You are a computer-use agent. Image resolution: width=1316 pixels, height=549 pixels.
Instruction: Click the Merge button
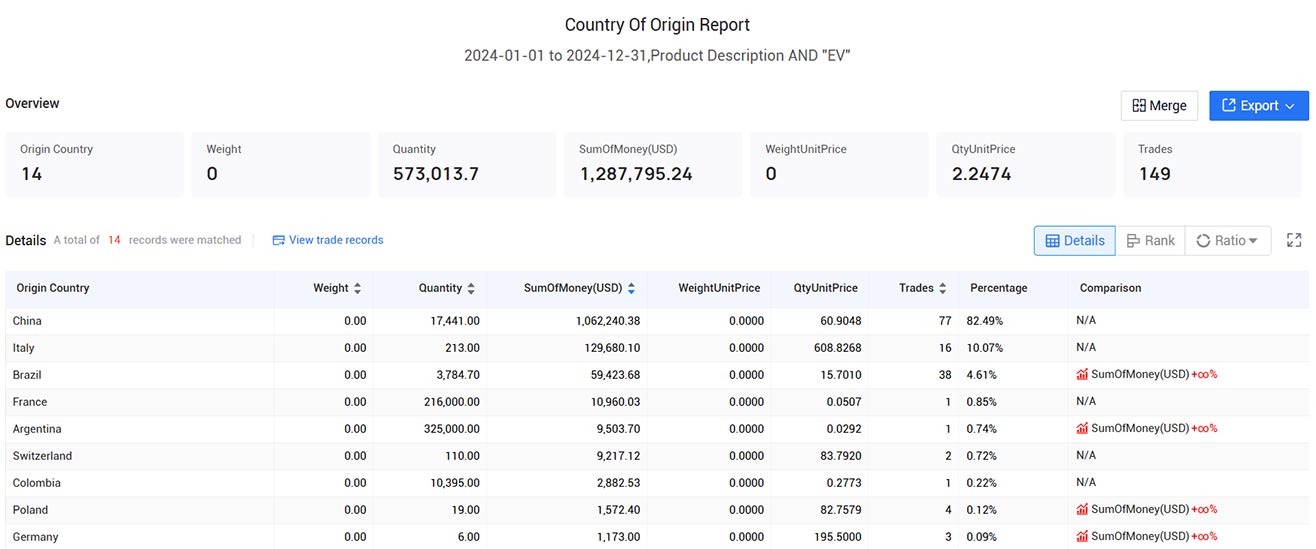point(1160,105)
